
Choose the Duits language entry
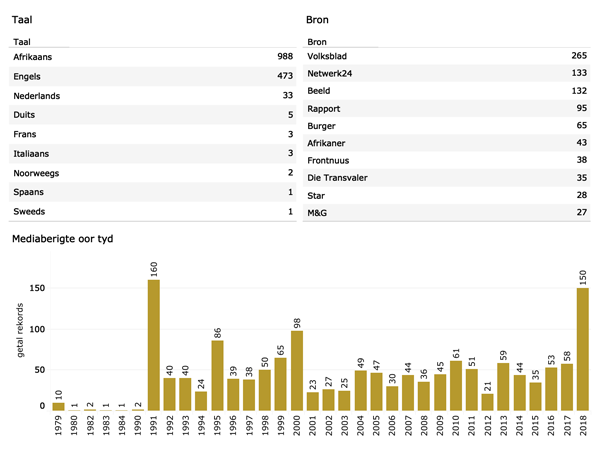tap(150, 115)
